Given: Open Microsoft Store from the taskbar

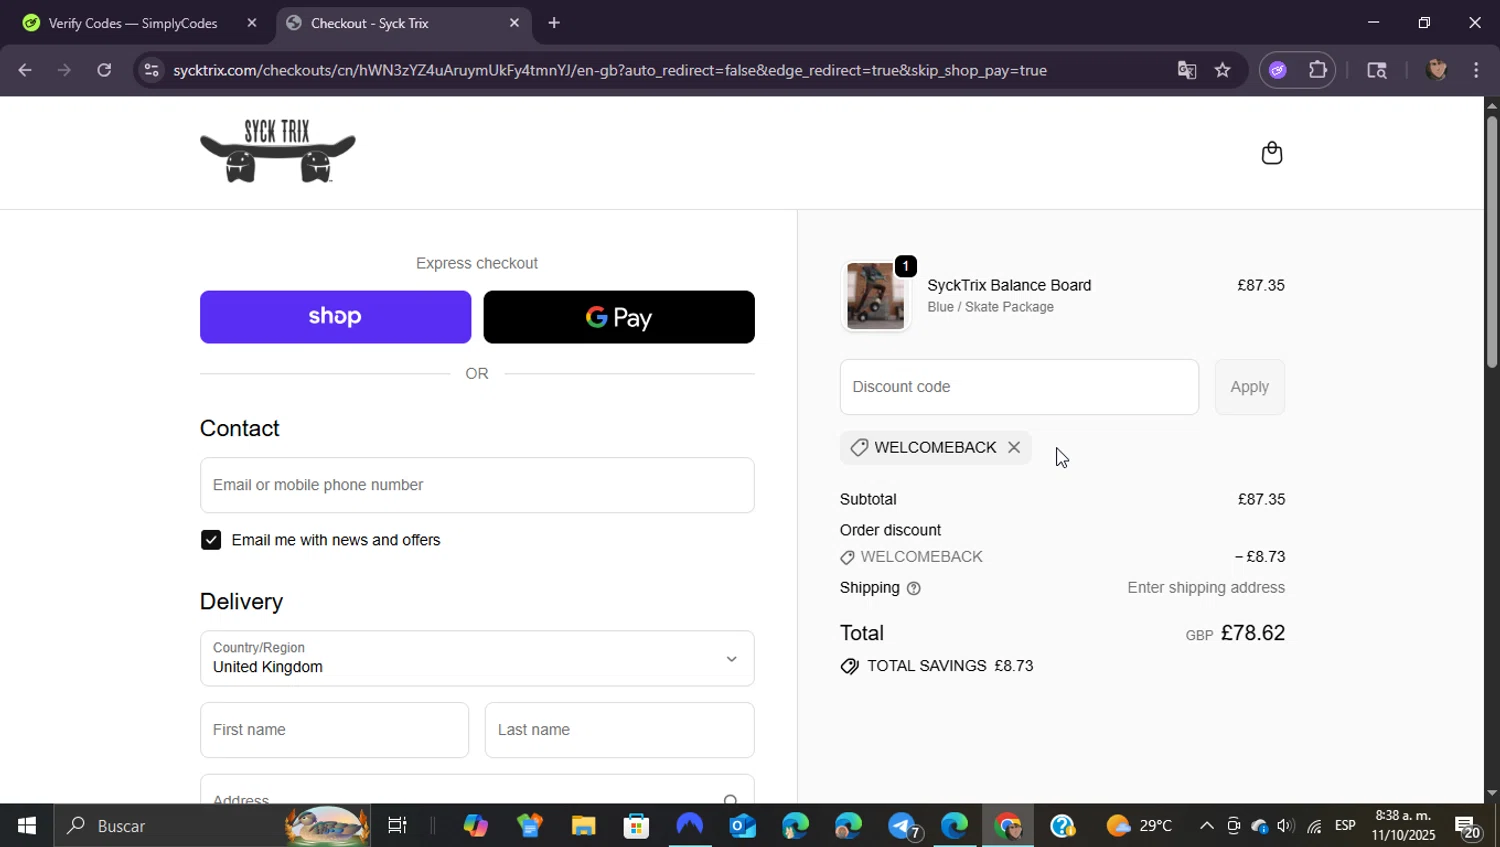Looking at the screenshot, I should (636, 826).
